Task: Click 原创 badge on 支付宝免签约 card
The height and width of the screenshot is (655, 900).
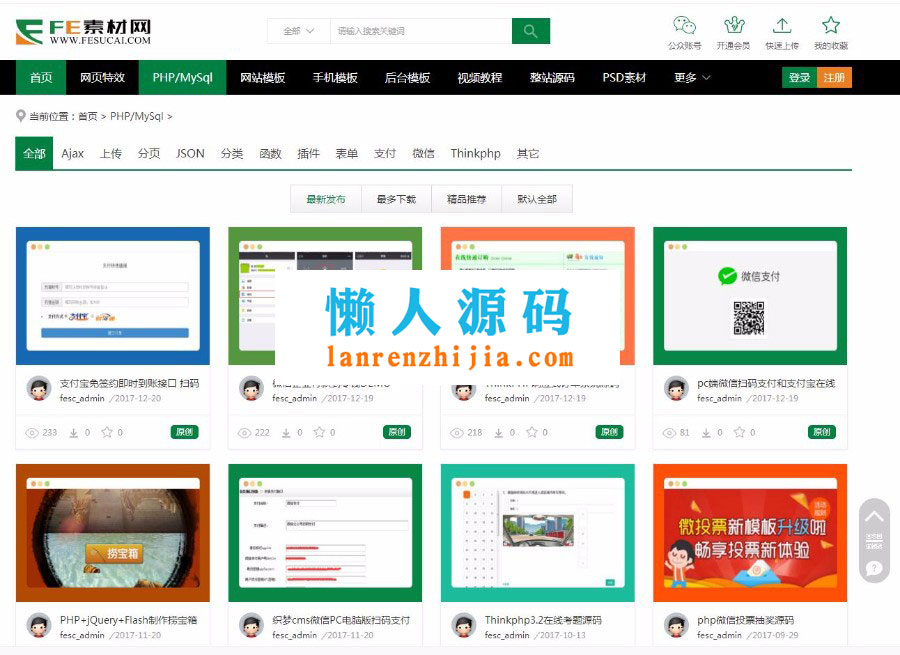Action: (184, 432)
